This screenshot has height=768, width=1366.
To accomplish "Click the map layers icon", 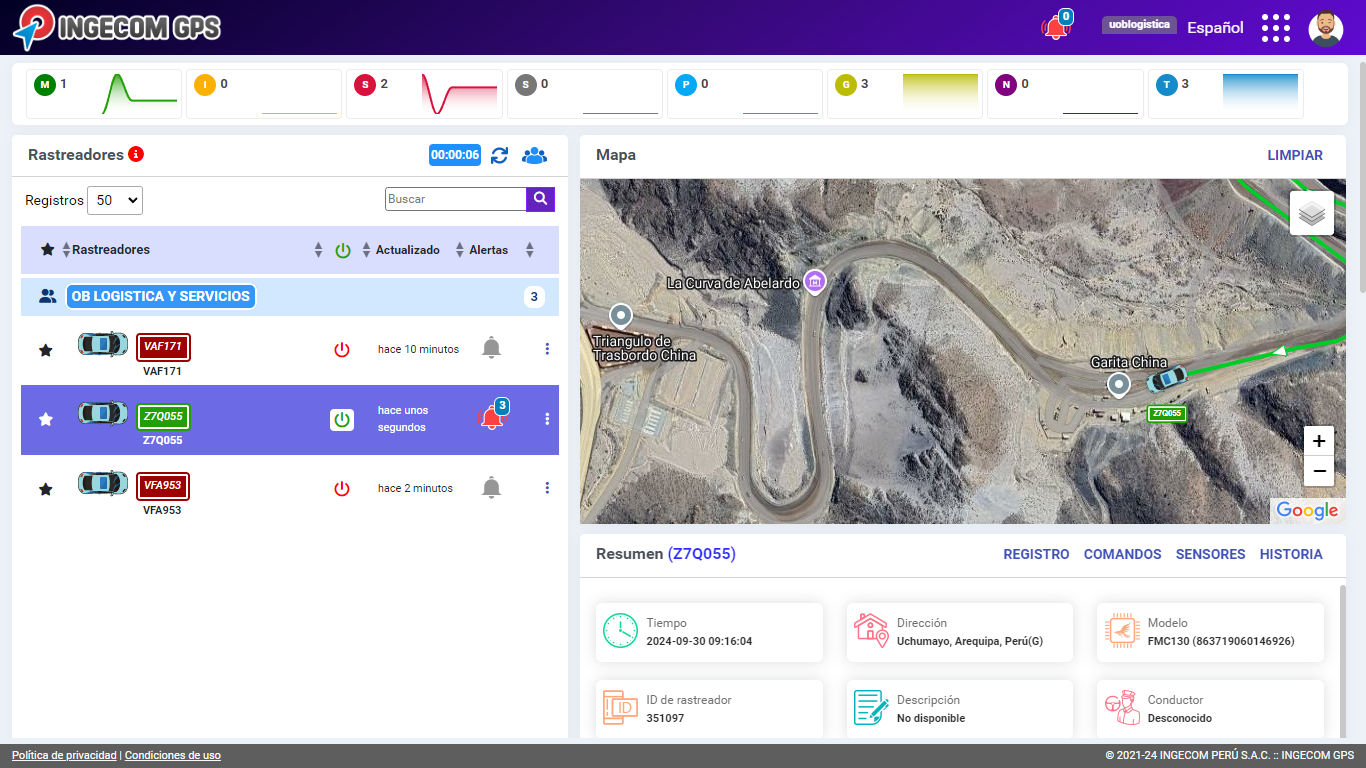I will pyautogui.click(x=1311, y=213).
